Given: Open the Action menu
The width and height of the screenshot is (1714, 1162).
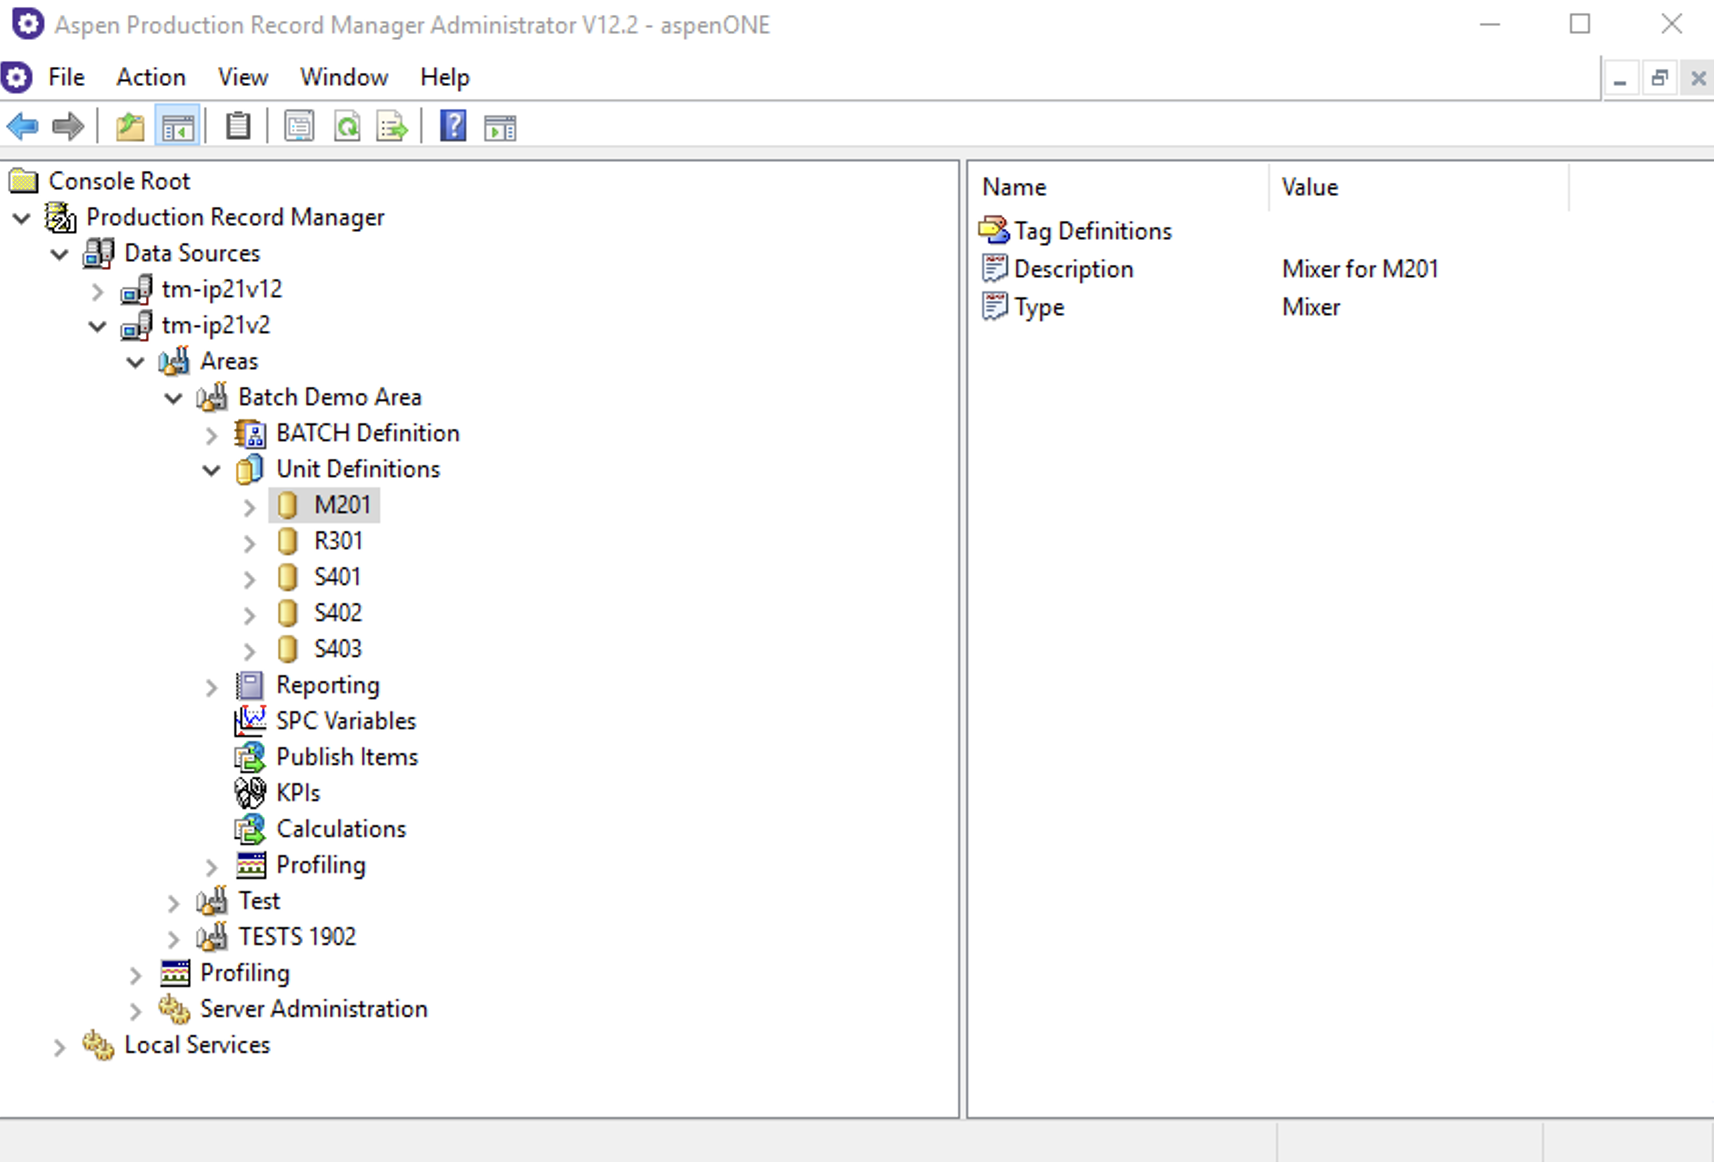Looking at the screenshot, I should (x=150, y=77).
